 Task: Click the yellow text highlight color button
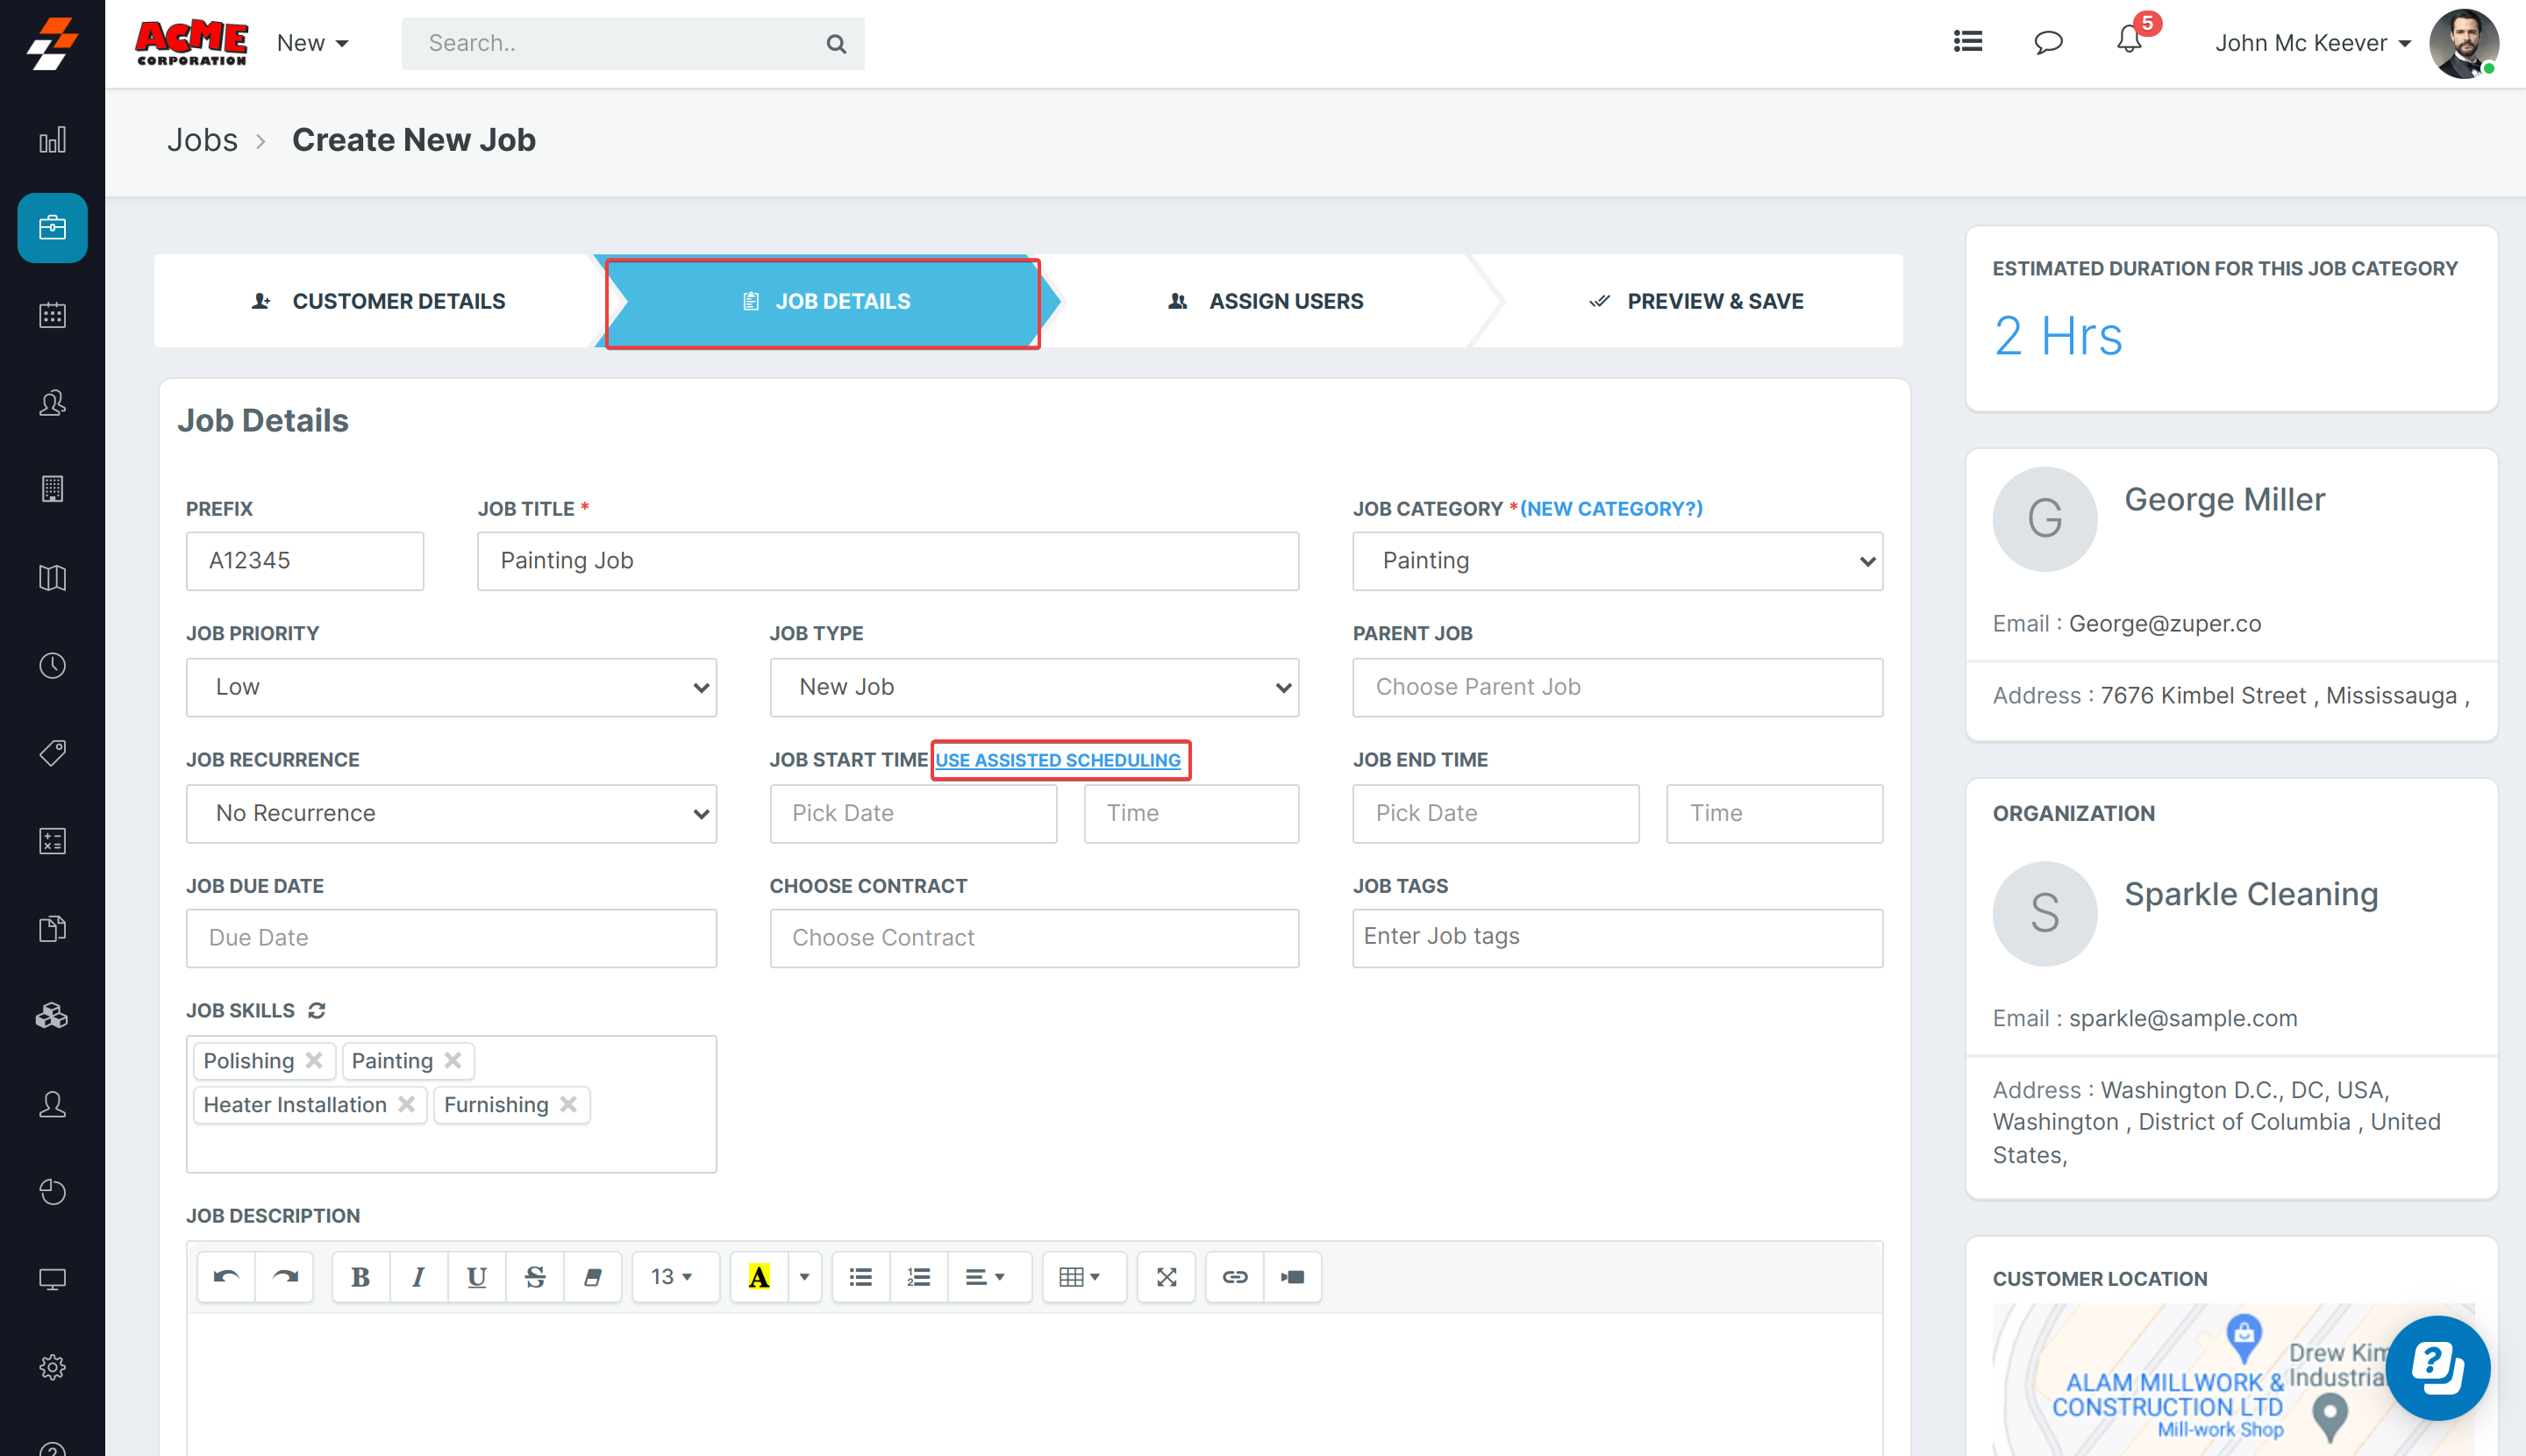click(759, 1277)
